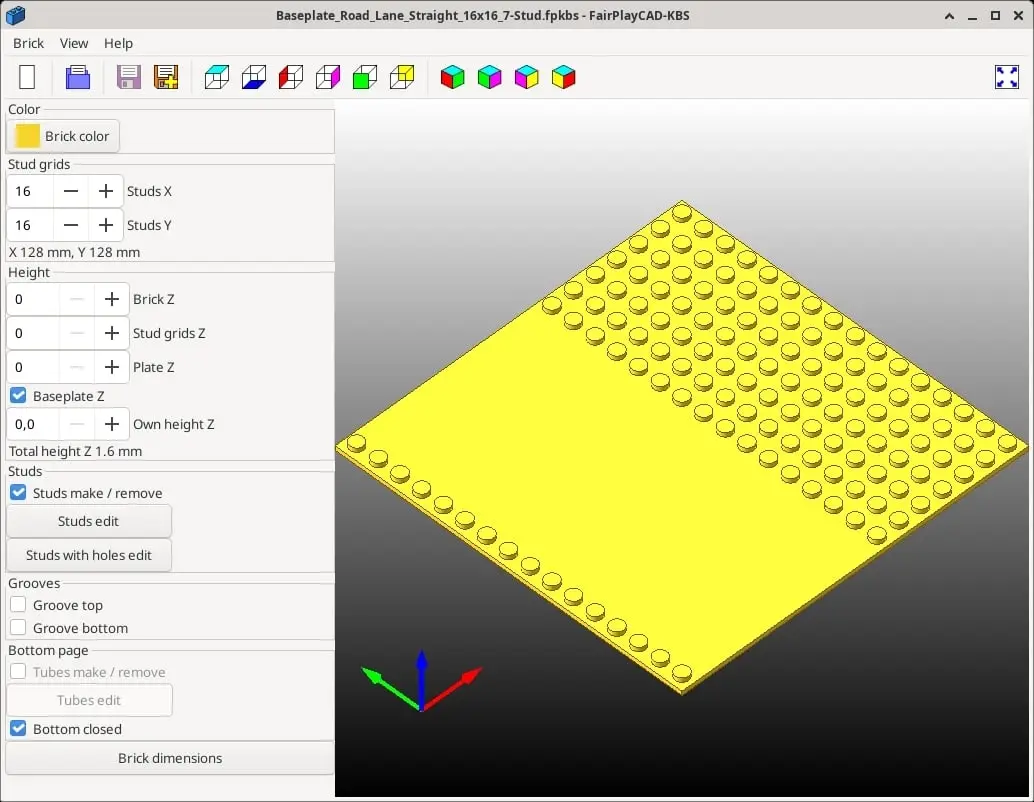Select the cyan-faced wireframe cube view

coord(217,77)
